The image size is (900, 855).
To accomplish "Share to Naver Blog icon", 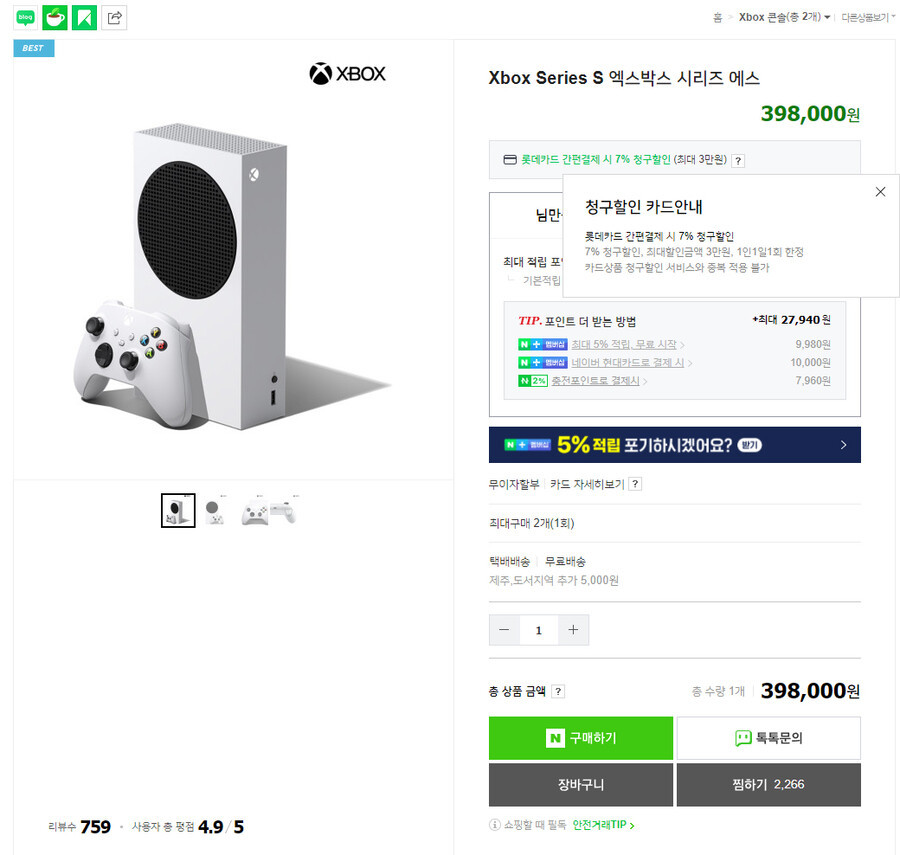I will 25,17.
